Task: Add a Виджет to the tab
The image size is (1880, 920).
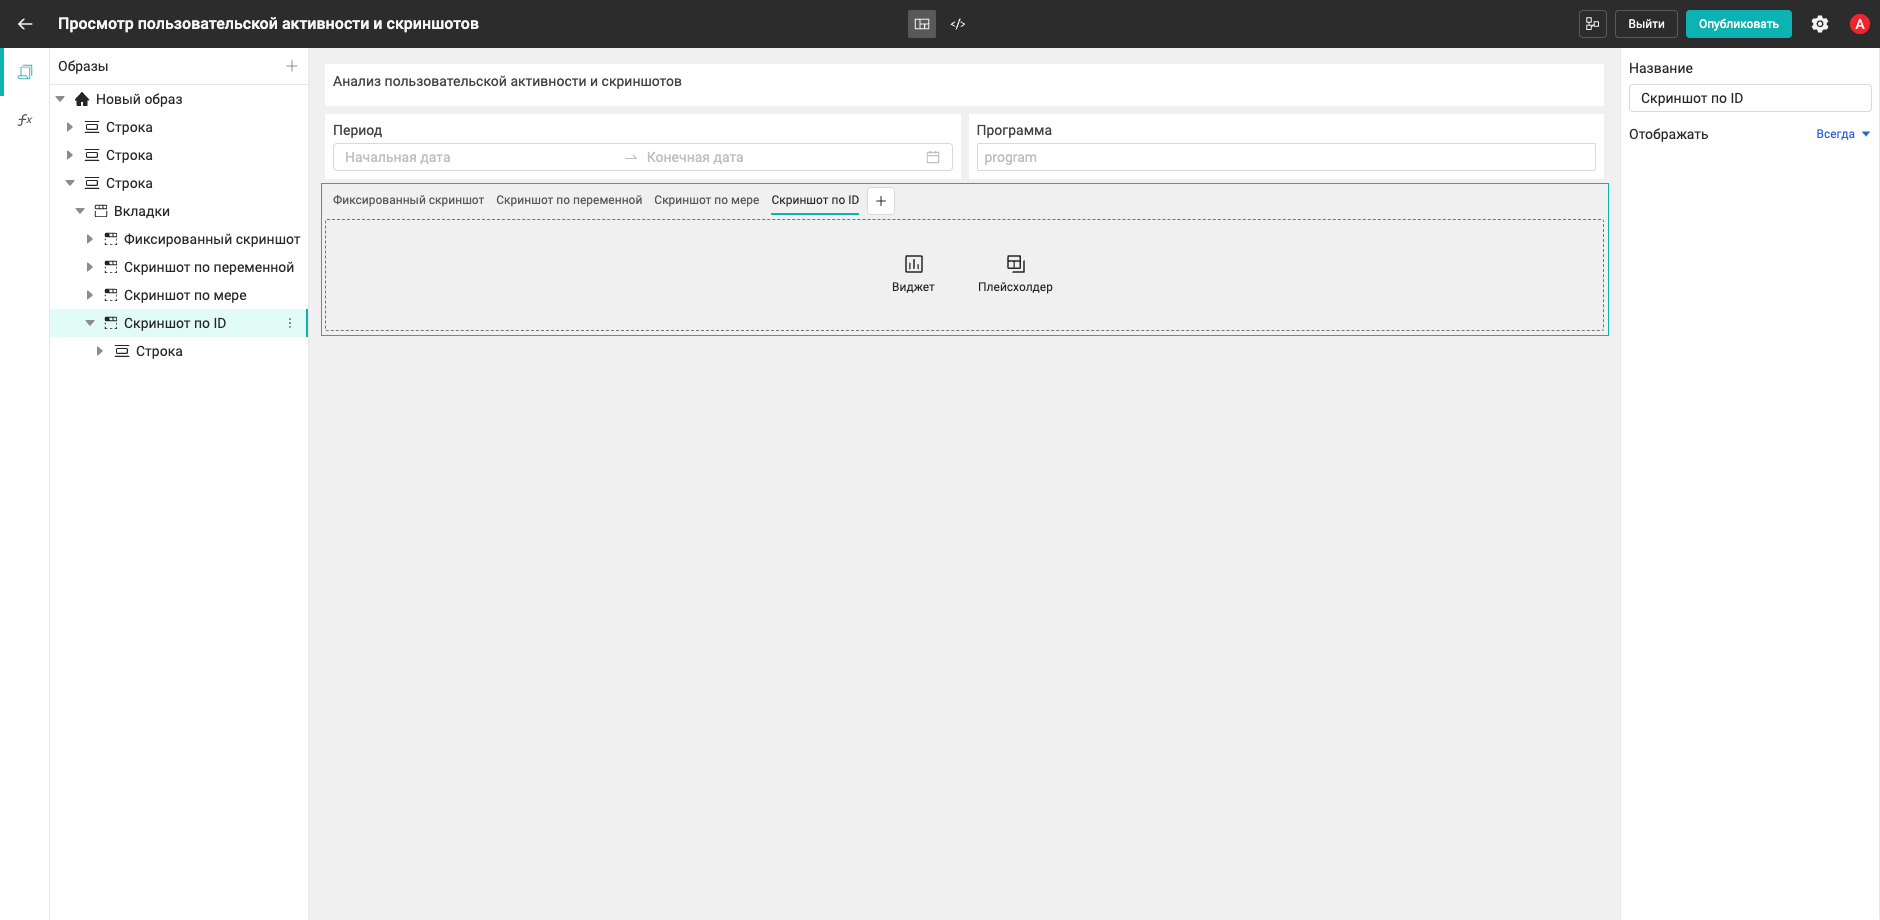Action: click(913, 273)
